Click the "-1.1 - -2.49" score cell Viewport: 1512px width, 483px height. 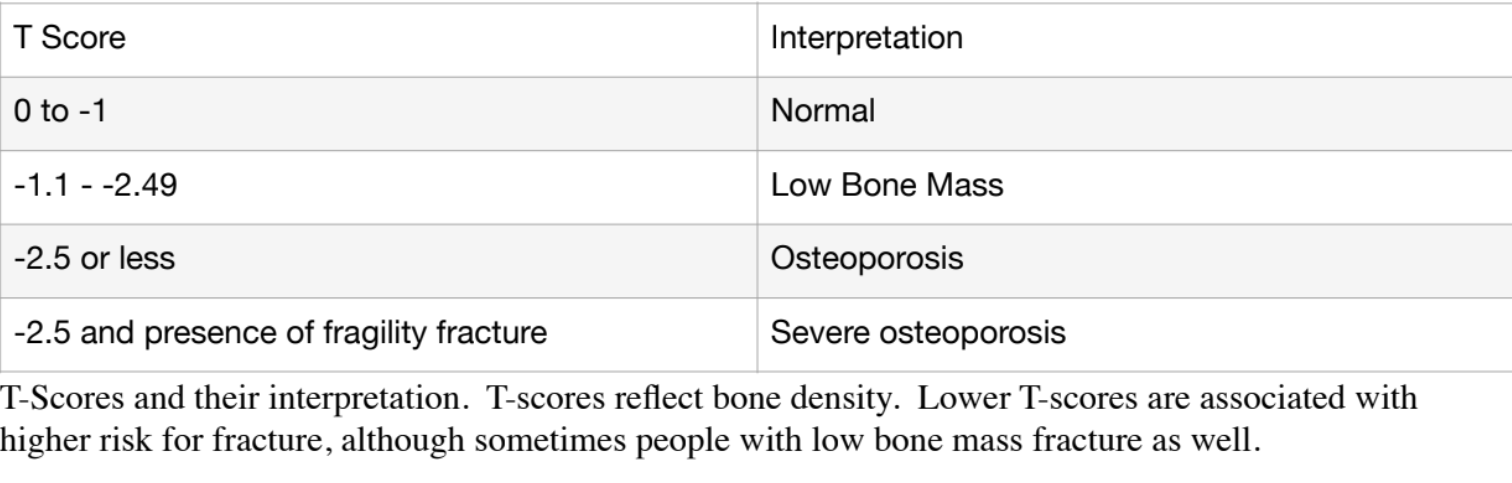click(x=378, y=188)
